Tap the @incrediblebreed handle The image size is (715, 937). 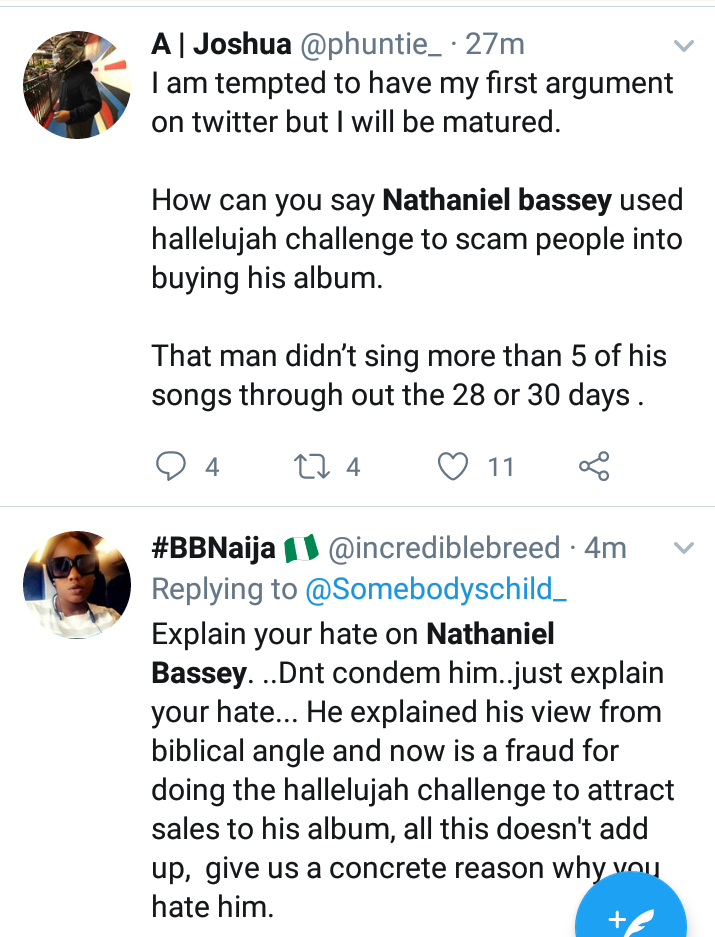click(444, 547)
